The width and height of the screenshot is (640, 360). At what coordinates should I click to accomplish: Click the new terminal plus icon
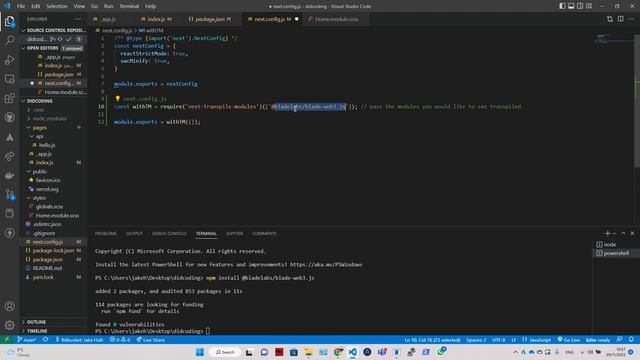[607, 233]
